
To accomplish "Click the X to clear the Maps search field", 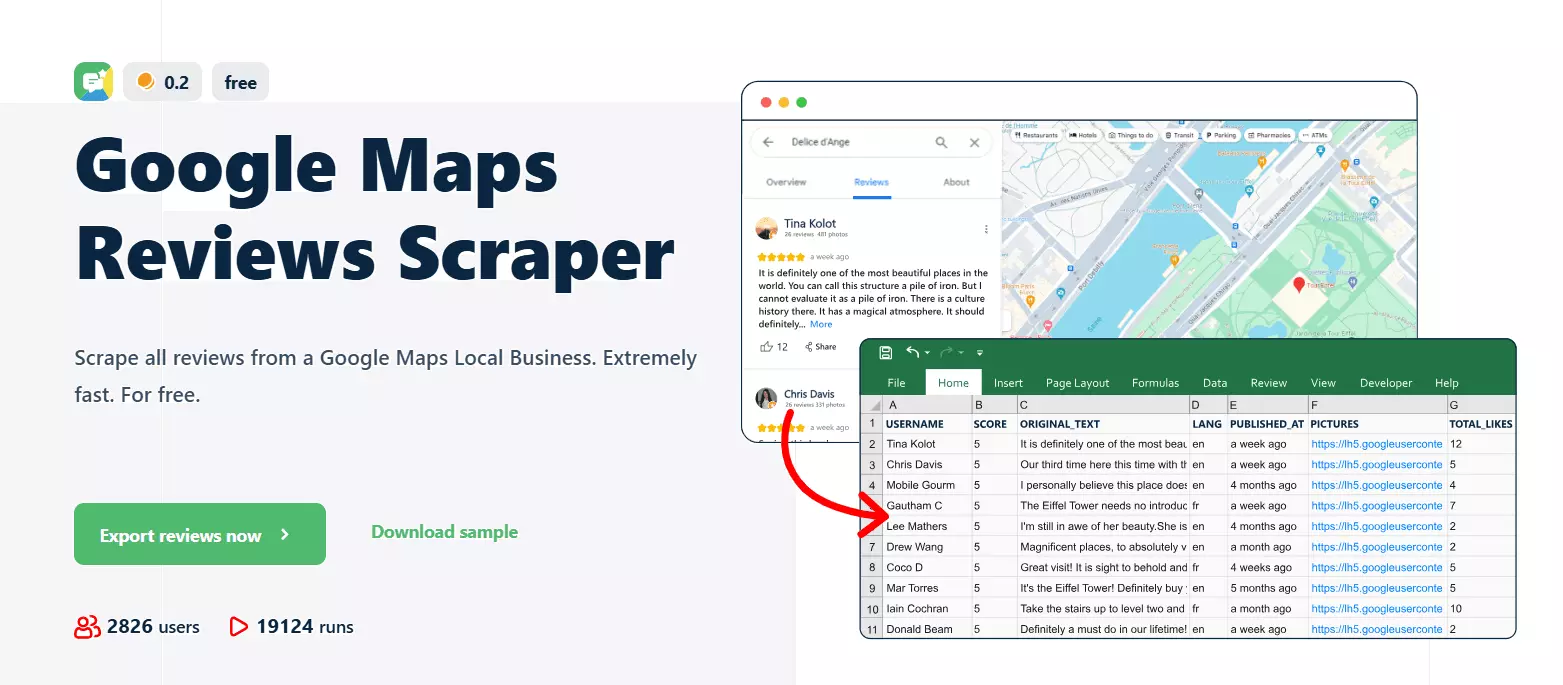I will 974,142.
